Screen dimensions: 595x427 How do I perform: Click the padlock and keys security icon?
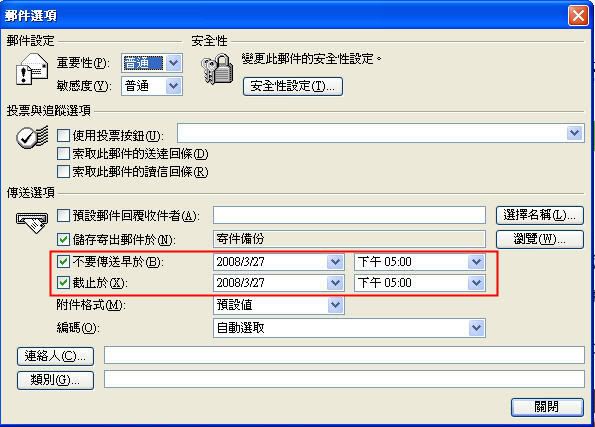(x=217, y=69)
